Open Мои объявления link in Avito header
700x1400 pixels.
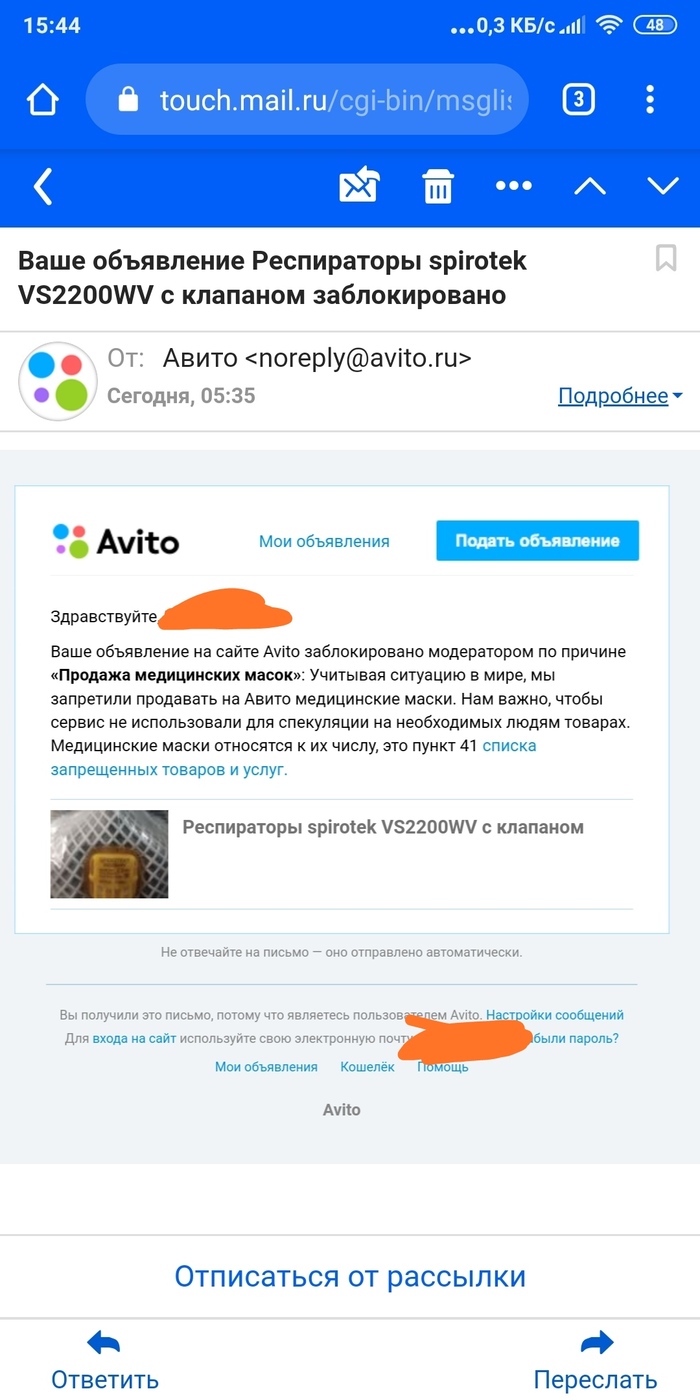(324, 541)
